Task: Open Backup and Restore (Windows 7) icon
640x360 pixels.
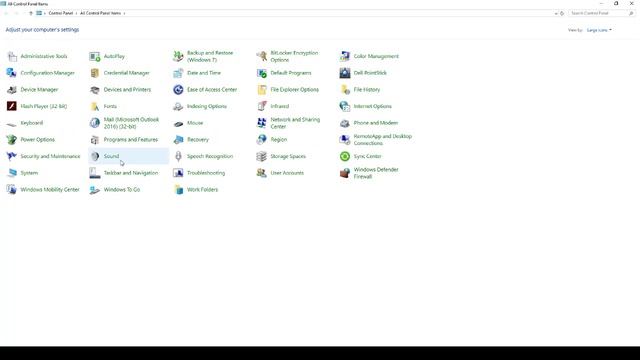Action: 178,56
